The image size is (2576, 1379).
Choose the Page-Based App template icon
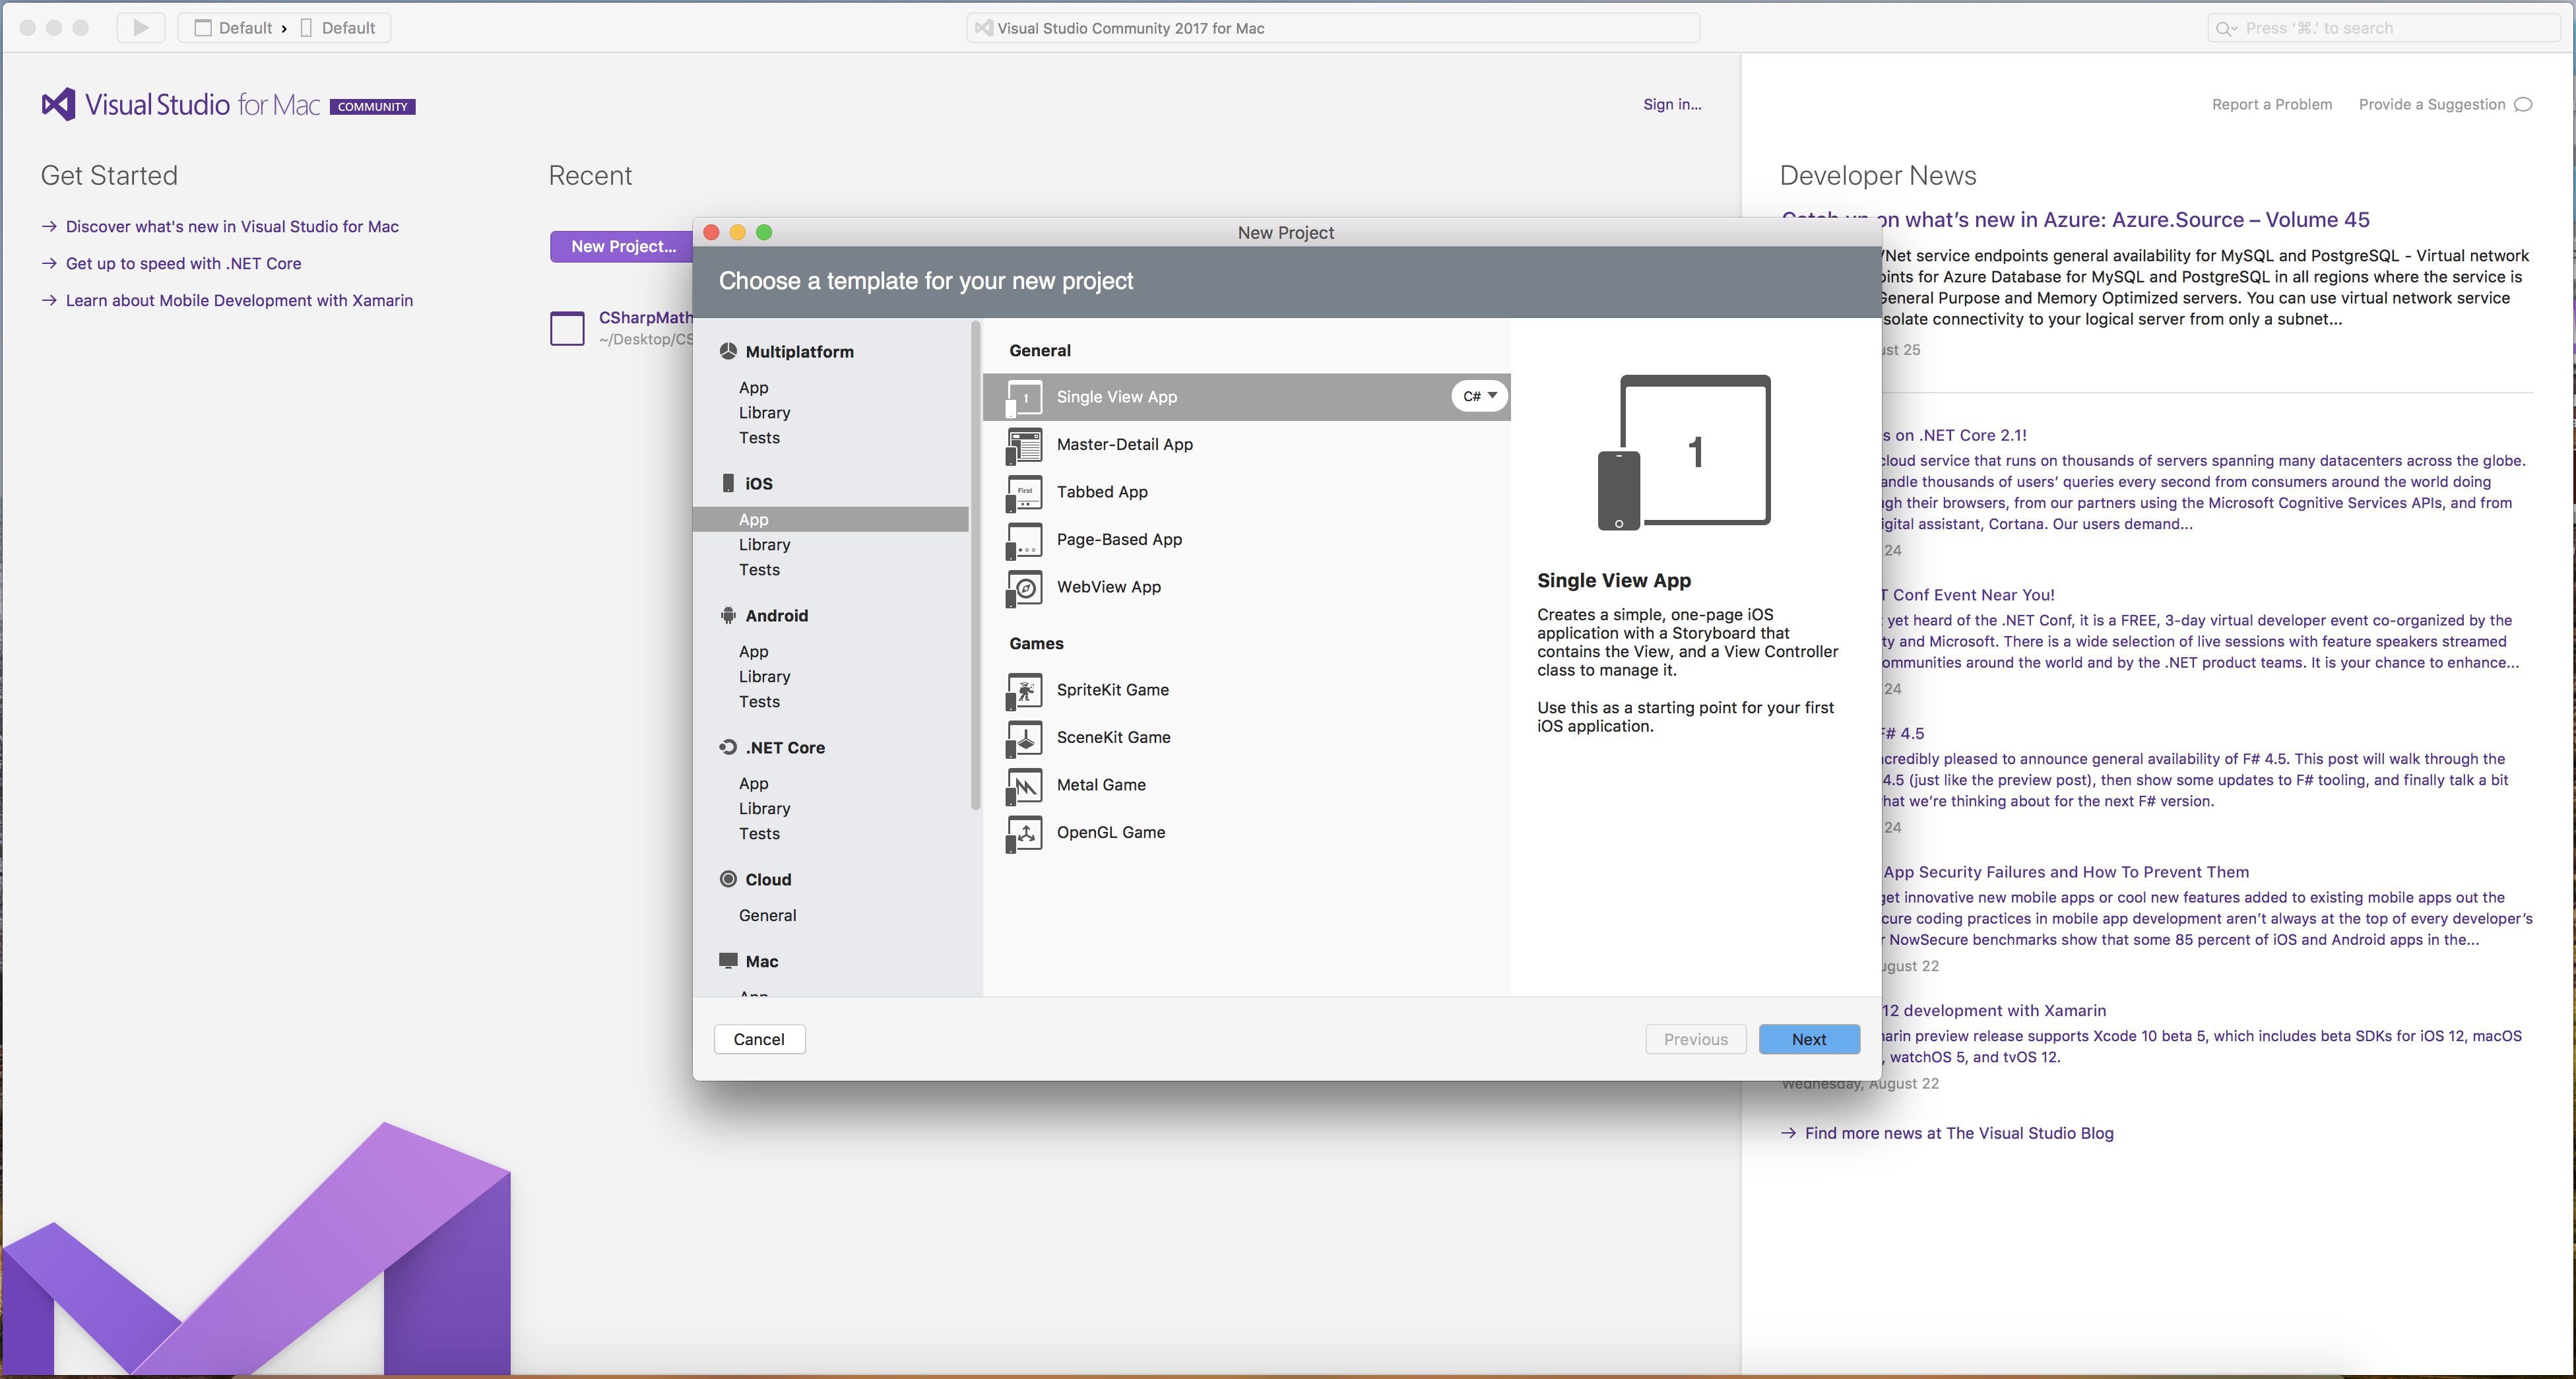(x=1024, y=540)
